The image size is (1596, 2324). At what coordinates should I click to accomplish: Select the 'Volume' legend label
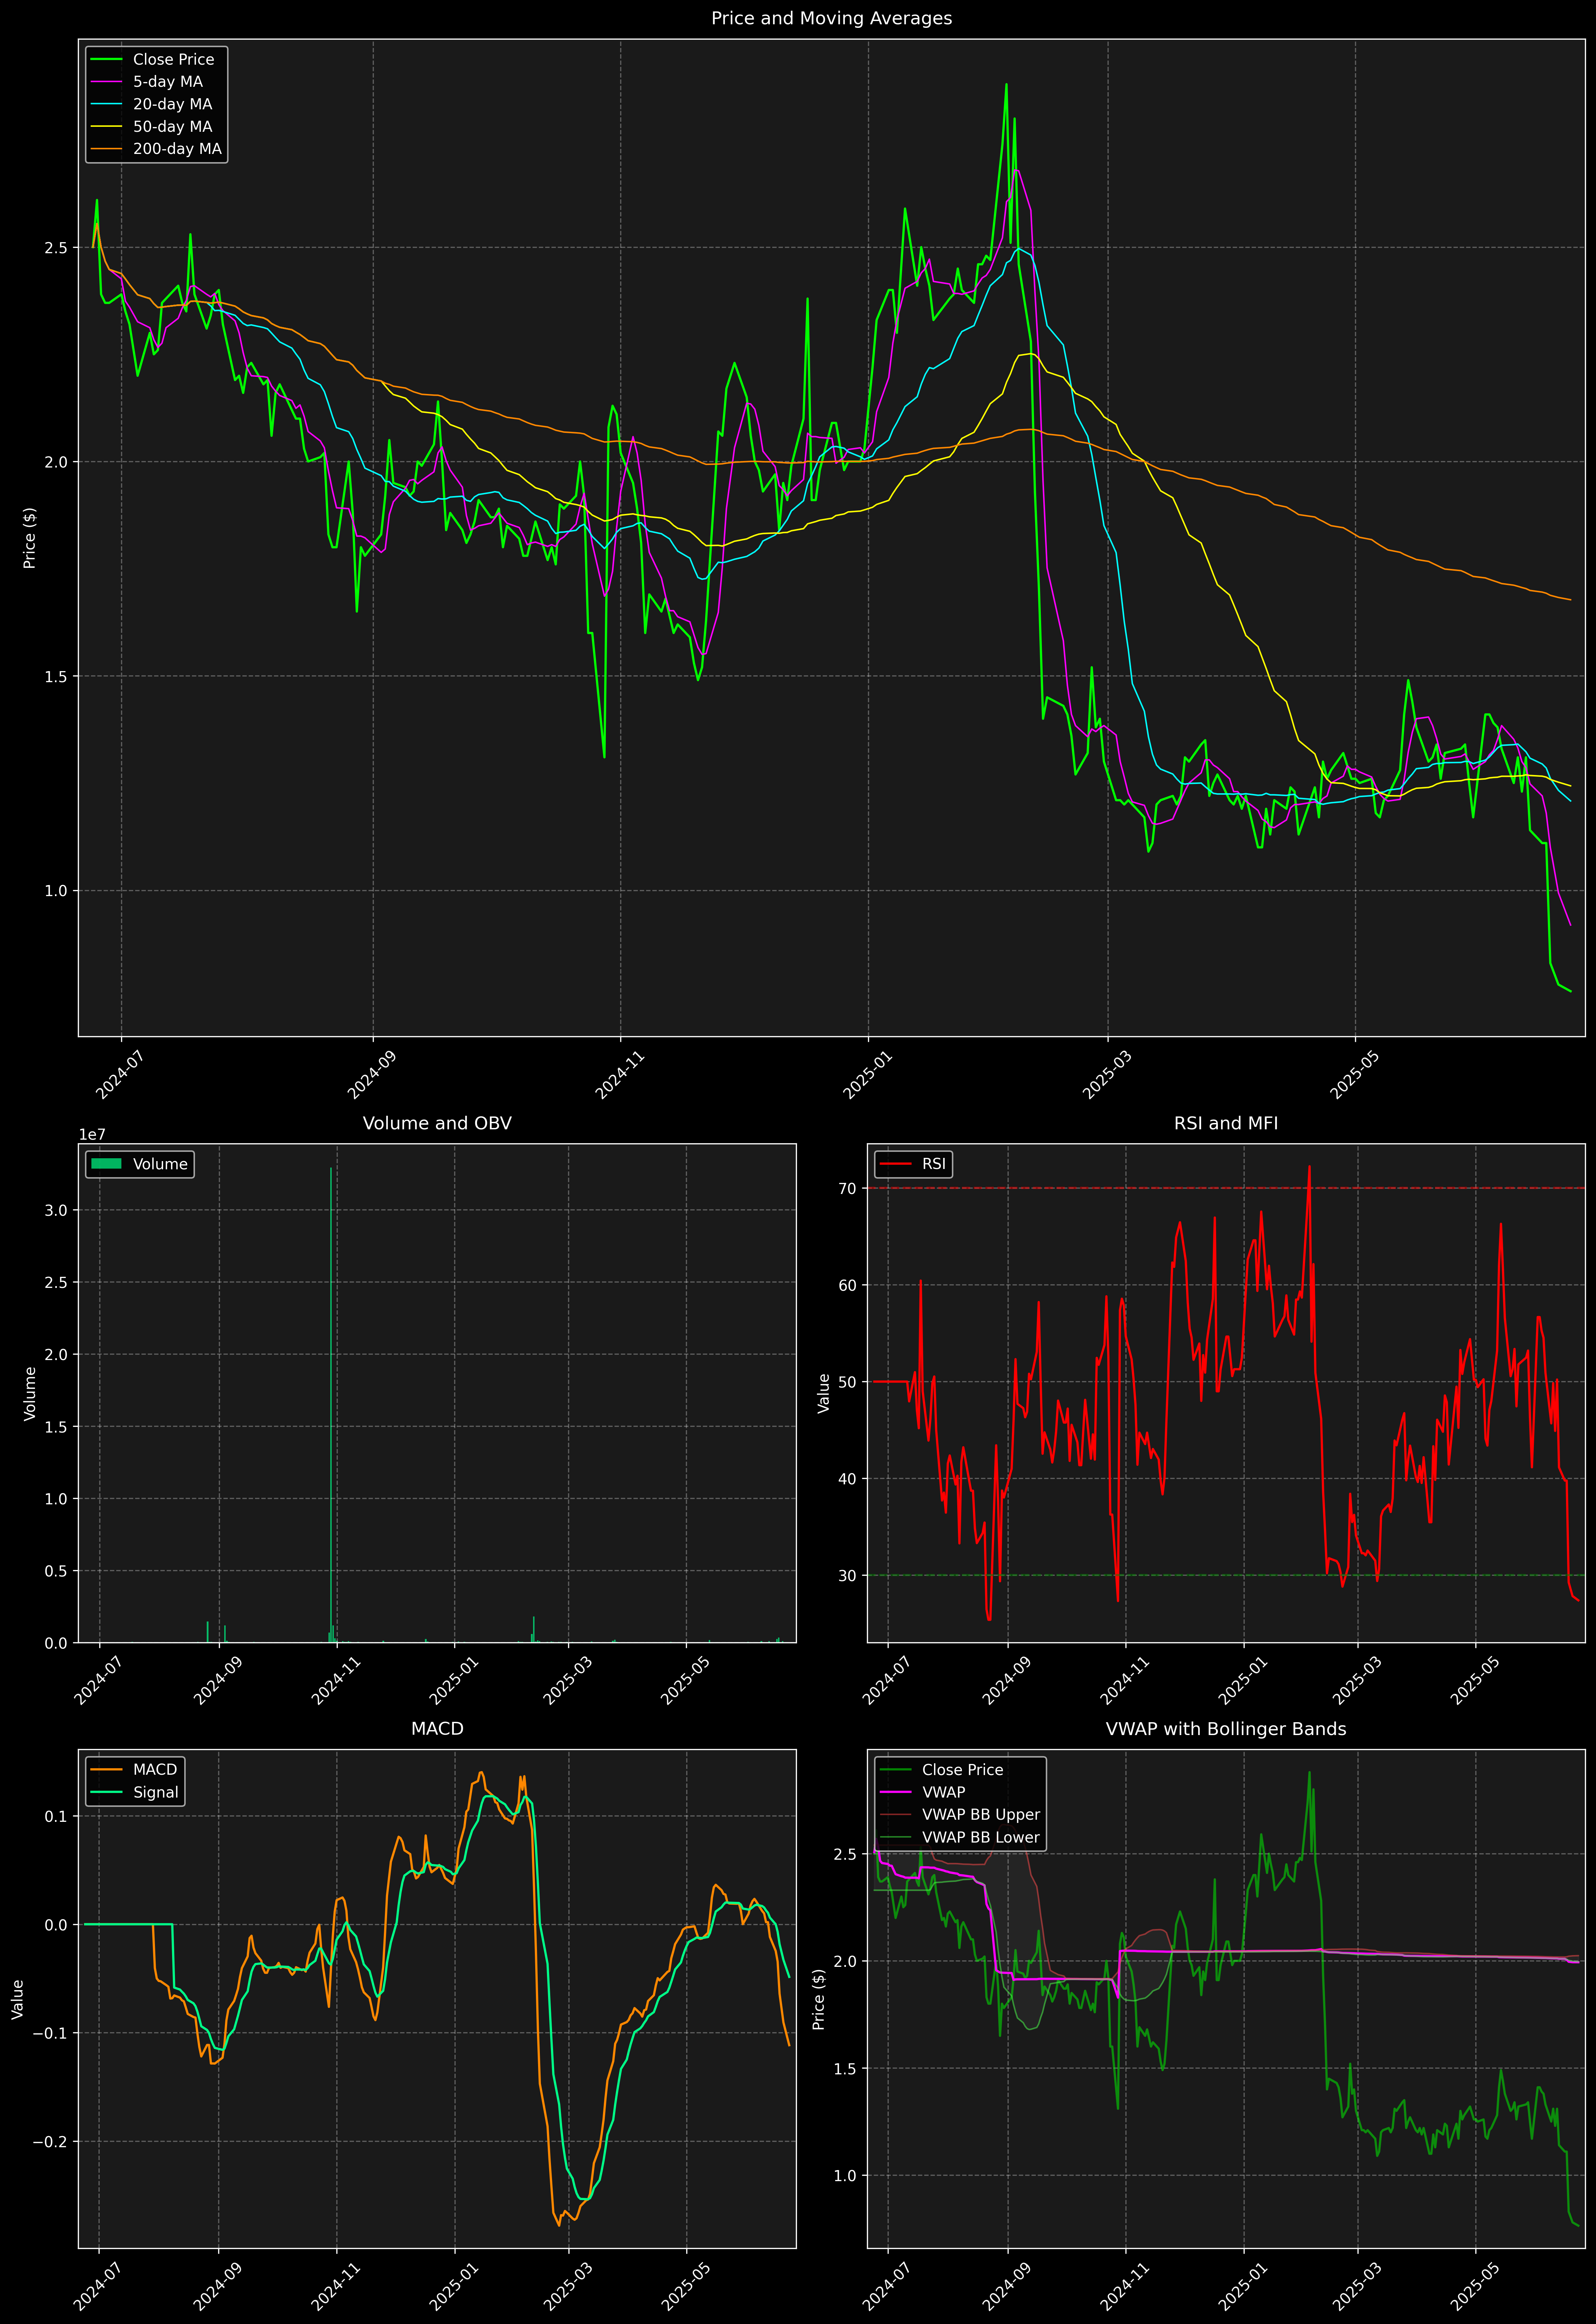(x=160, y=1164)
